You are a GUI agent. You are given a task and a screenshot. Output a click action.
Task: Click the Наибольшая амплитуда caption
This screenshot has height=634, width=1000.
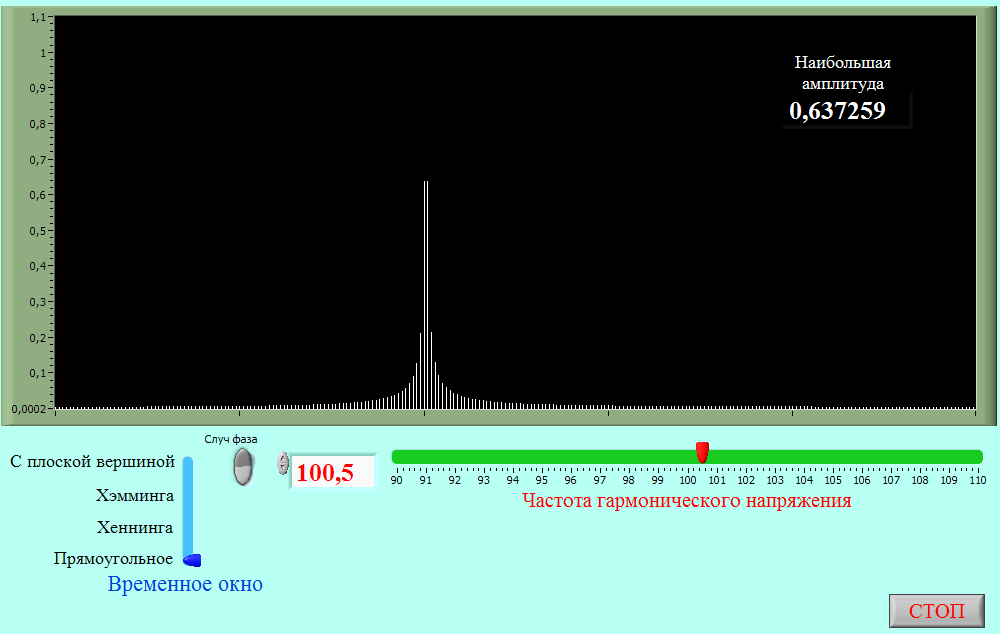tap(842, 73)
